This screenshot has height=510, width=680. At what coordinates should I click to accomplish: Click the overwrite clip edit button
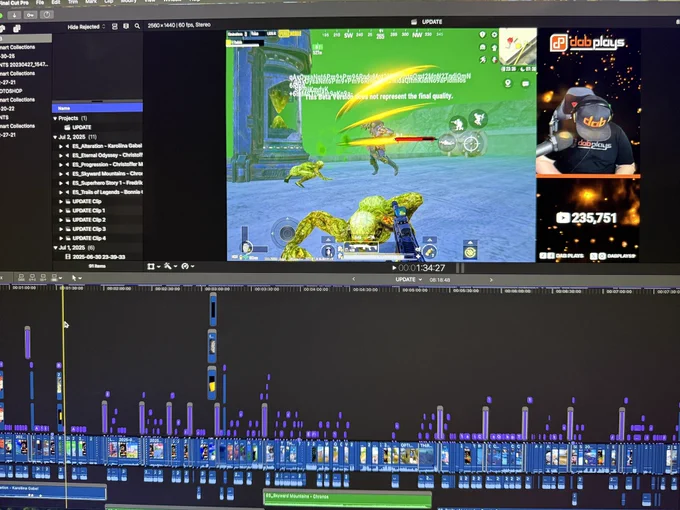55,278
